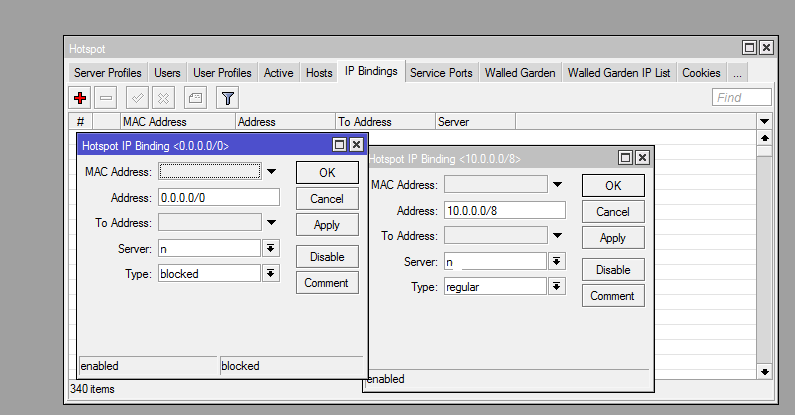This screenshot has width=795, height=415.
Task: Open the Cookies tab
Action: coord(701,73)
